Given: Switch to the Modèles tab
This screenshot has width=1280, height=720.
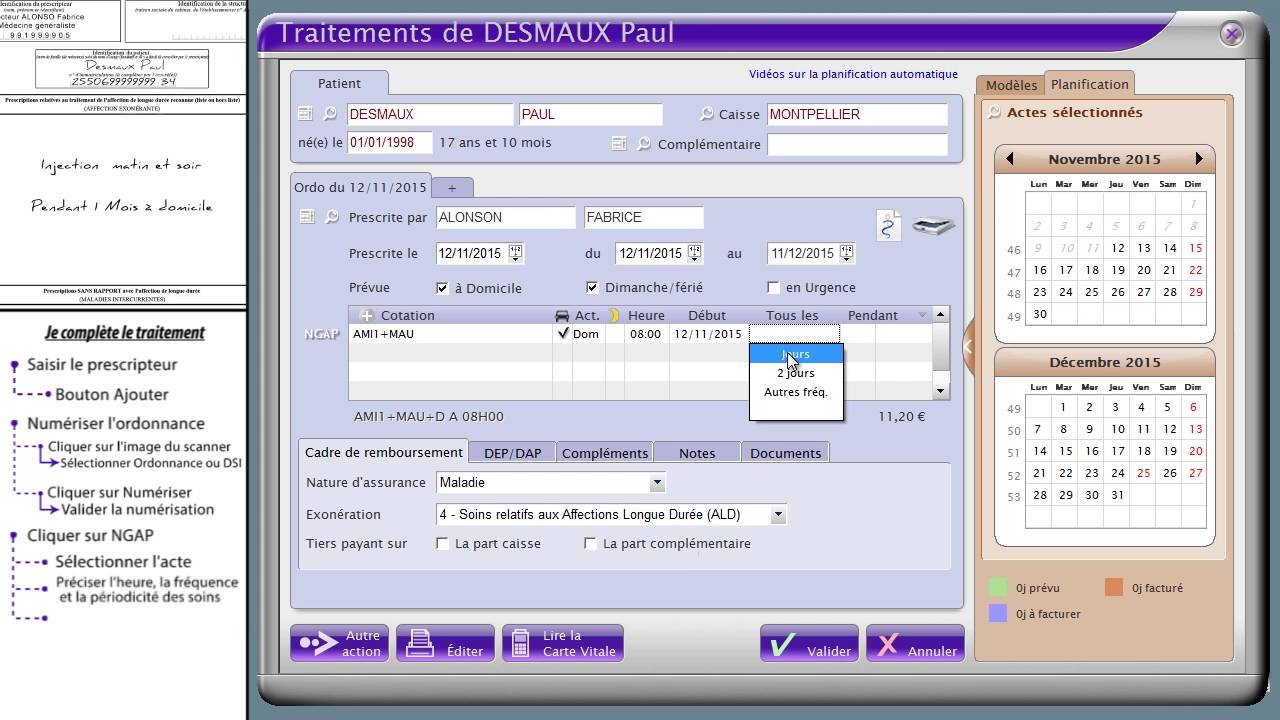Looking at the screenshot, I should (x=1011, y=85).
